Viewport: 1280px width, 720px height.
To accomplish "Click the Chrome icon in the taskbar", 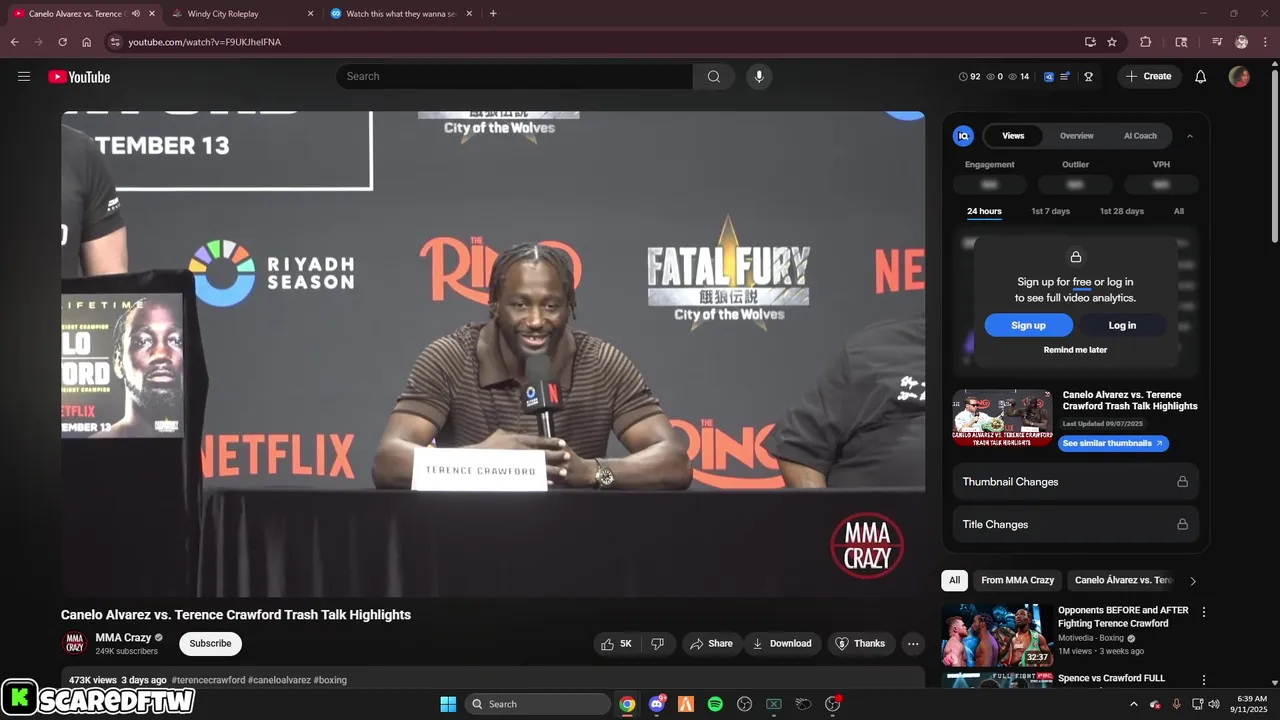I will pos(627,704).
